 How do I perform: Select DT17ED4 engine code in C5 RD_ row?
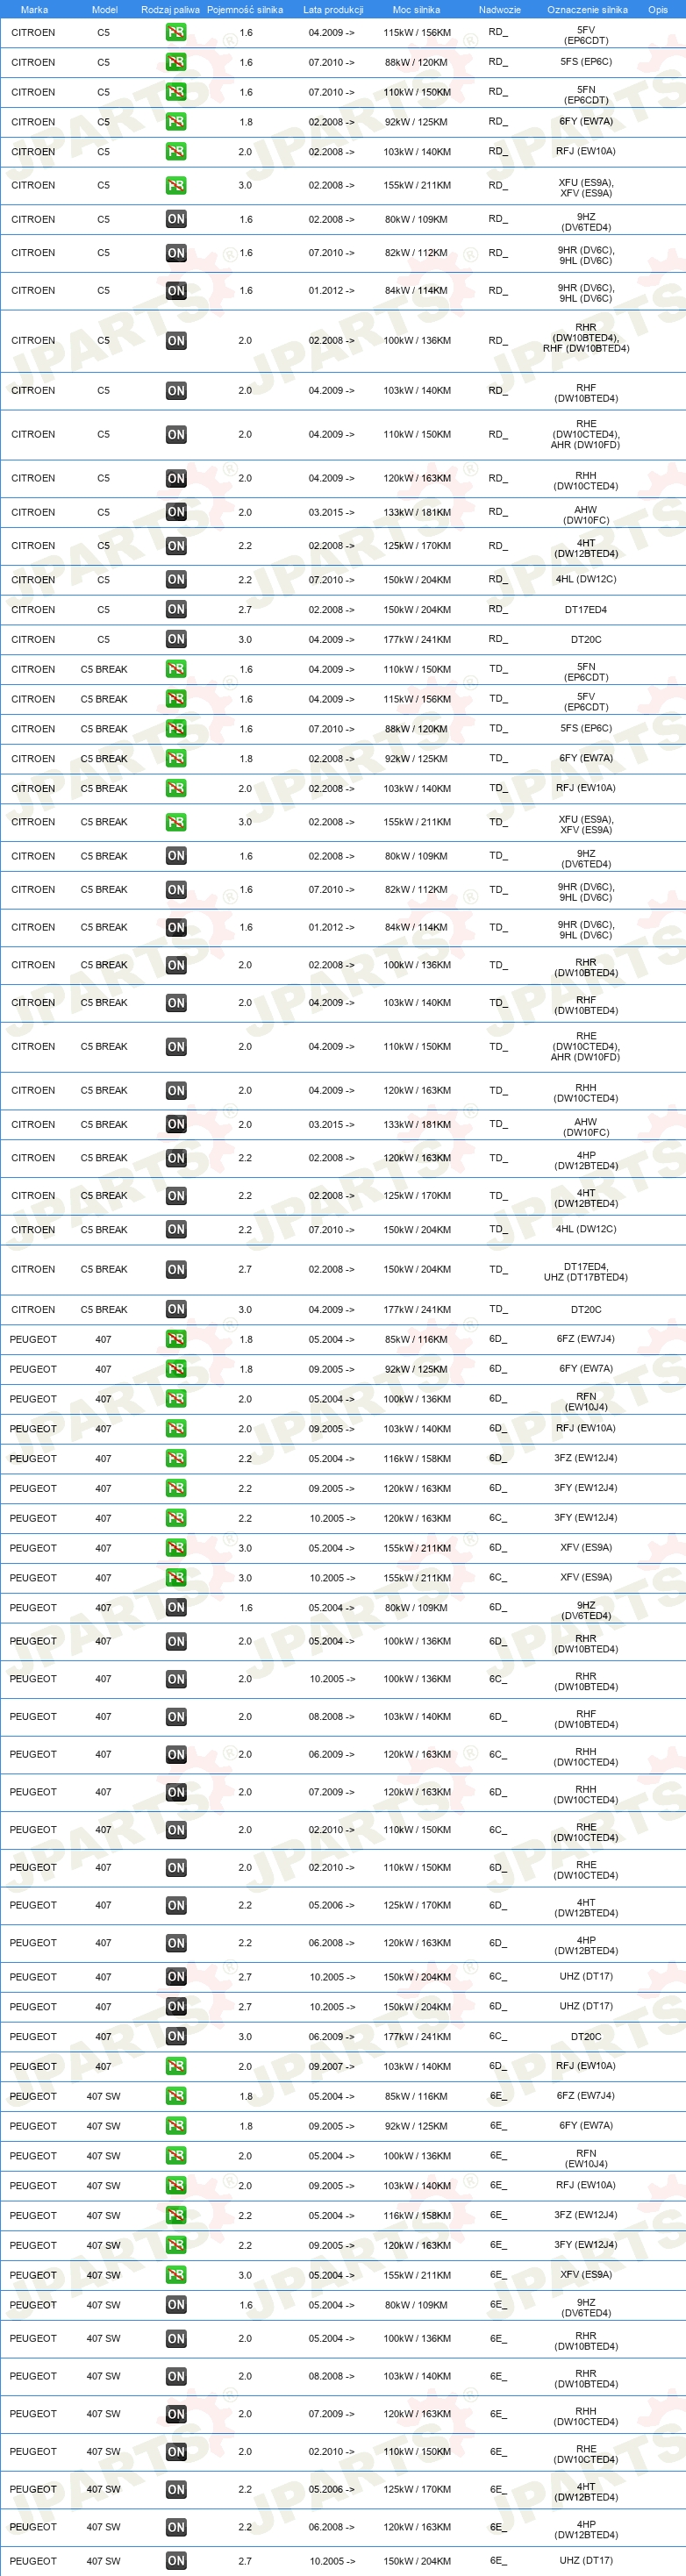coord(586,609)
